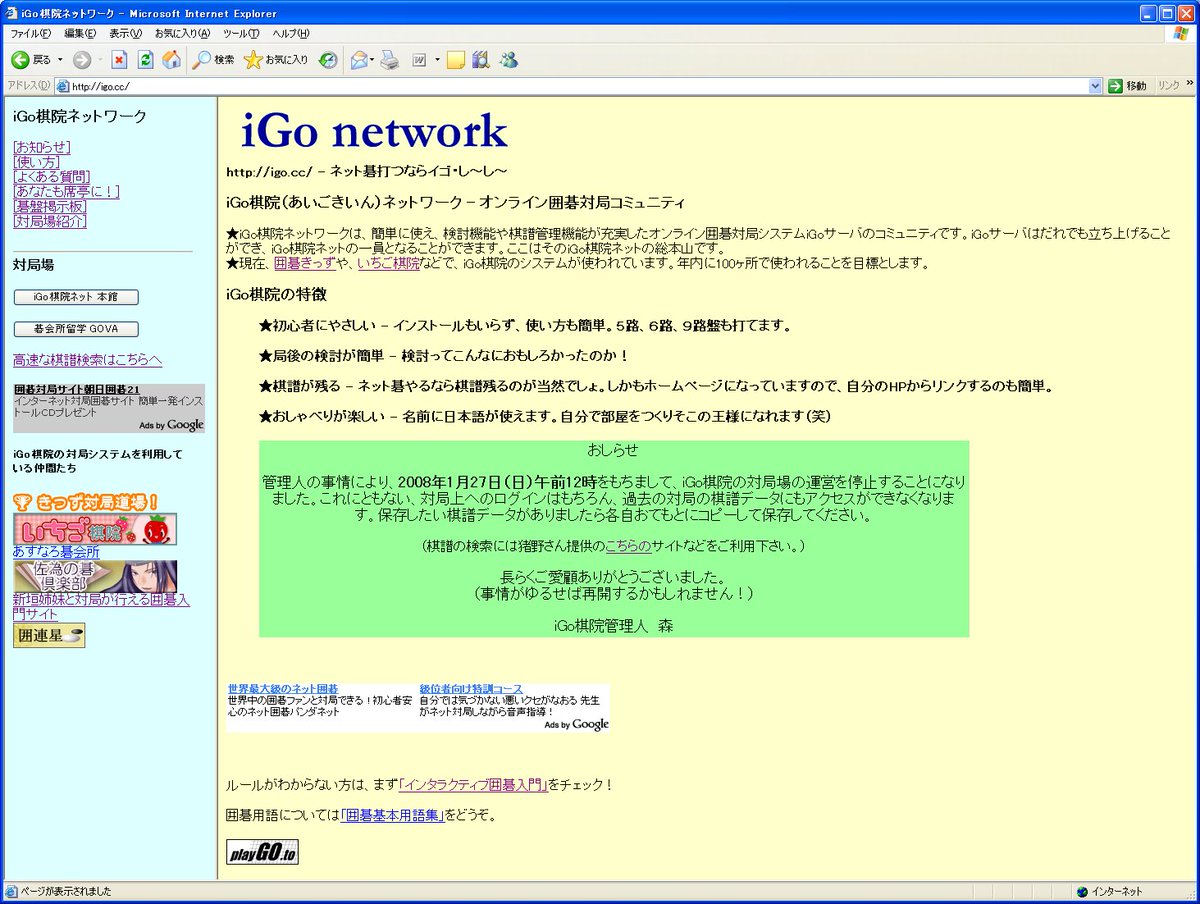
Task: Open the Search (検索) magnifier button
Action: (x=213, y=60)
